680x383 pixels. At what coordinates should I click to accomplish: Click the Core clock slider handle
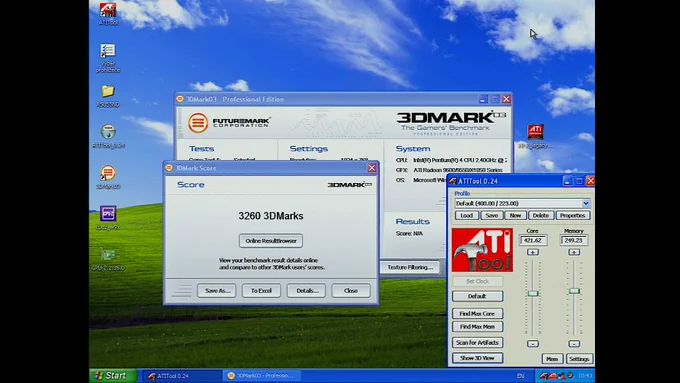533,294
